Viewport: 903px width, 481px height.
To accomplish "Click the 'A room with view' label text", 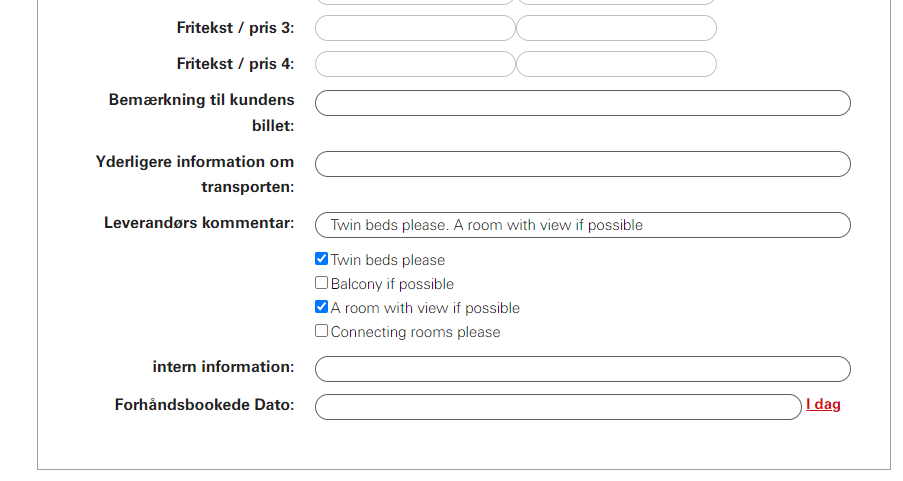I will pos(425,308).
